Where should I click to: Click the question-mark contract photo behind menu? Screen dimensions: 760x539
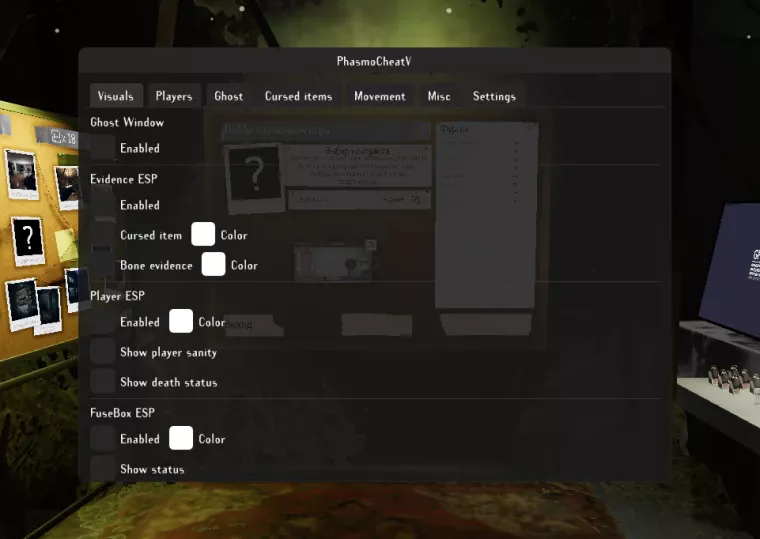coord(254,177)
